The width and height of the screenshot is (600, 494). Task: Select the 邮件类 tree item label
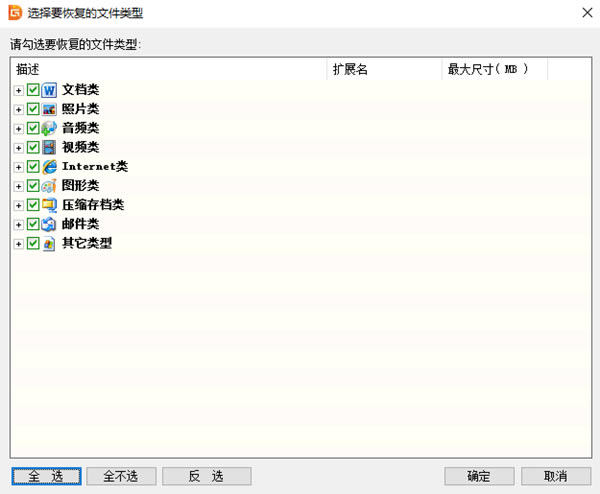(80, 224)
